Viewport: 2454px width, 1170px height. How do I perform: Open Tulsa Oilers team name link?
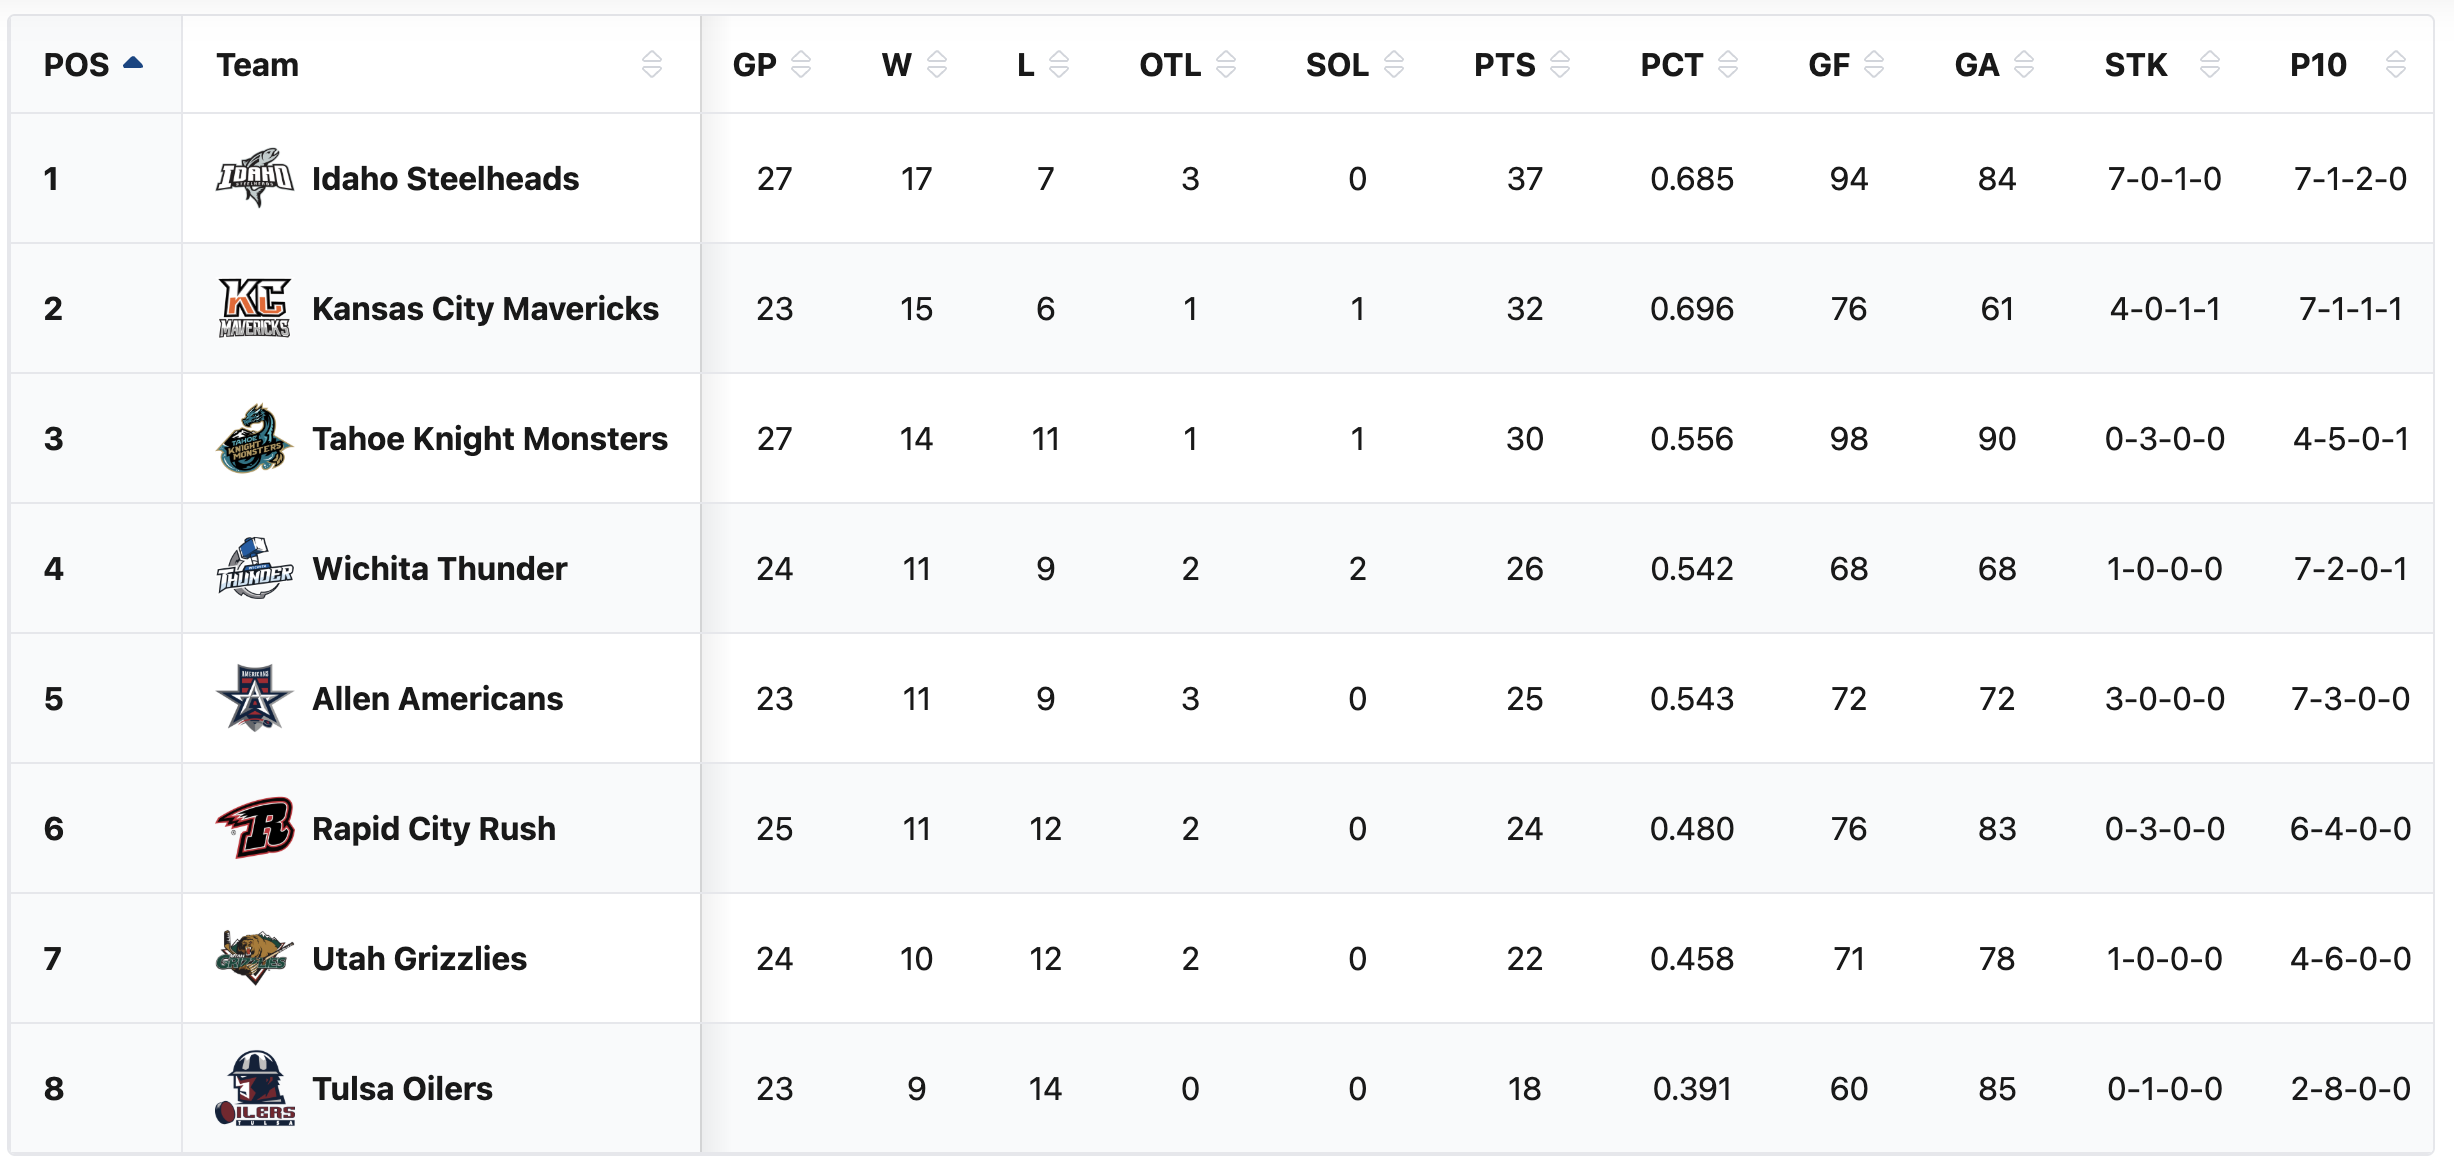pyautogui.click(x=402, y=1089)
